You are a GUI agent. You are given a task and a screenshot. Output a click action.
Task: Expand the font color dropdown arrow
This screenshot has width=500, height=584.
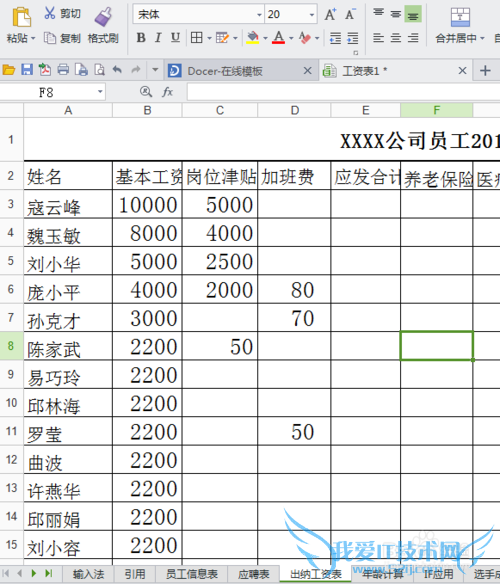[x=291, y=38]
